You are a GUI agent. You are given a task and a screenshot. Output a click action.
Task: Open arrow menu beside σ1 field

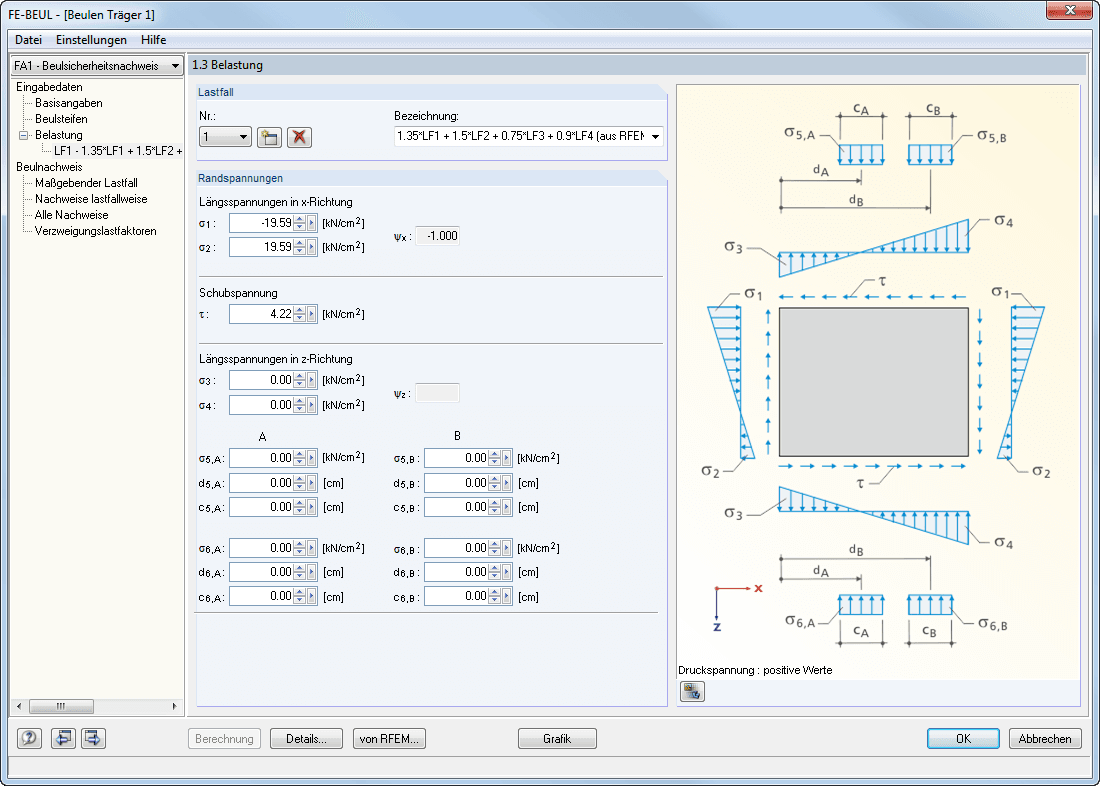312,223
